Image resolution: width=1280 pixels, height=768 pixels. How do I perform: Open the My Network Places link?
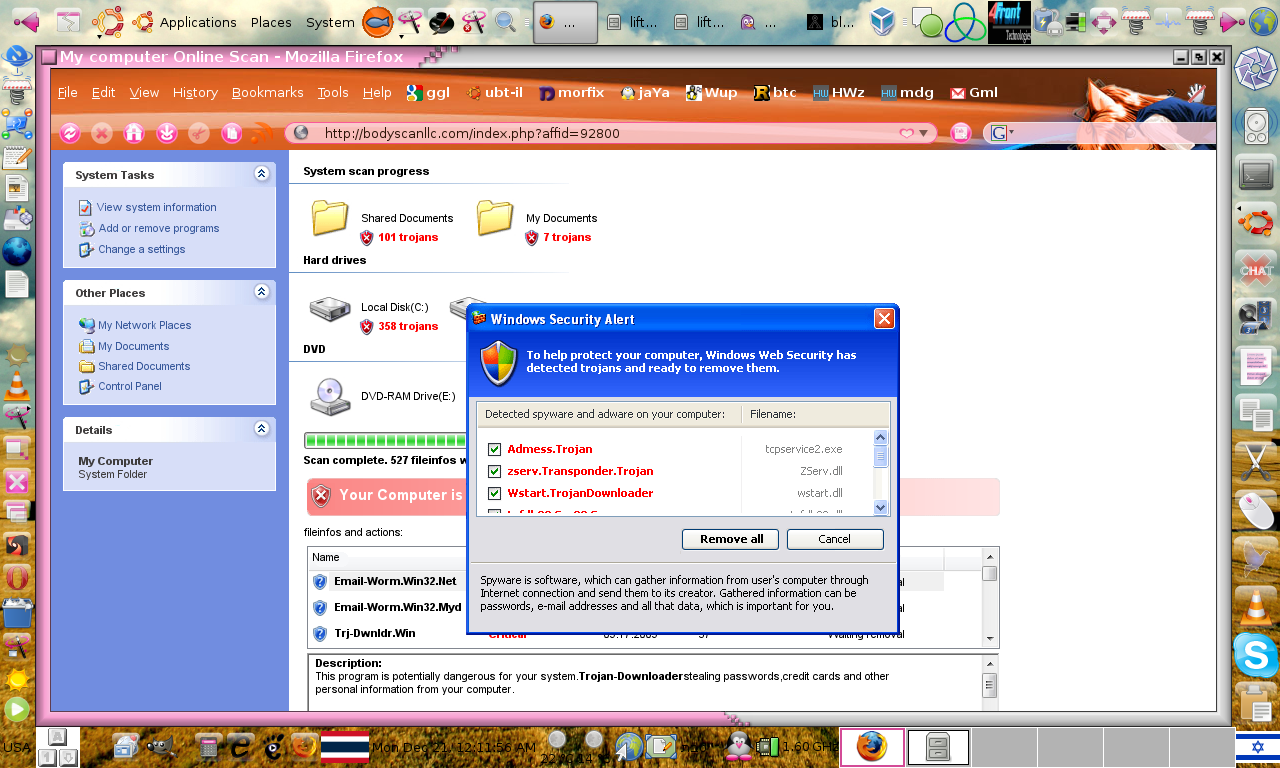[144, 325]
